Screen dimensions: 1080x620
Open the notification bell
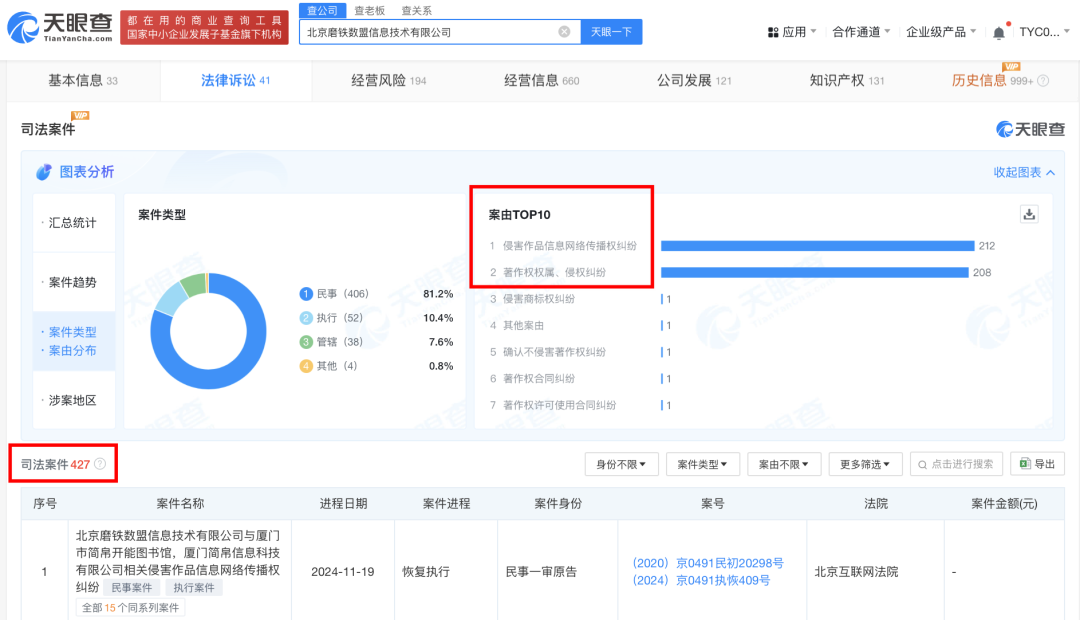999,32
